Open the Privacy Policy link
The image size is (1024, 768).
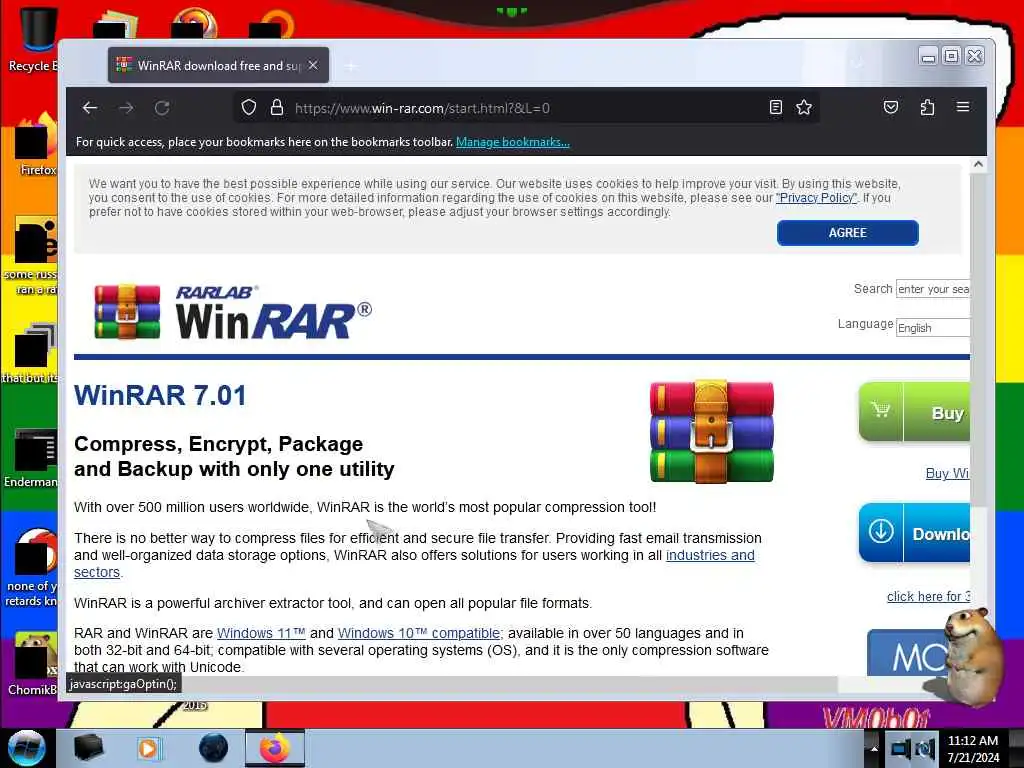click(x=816, y=197)
